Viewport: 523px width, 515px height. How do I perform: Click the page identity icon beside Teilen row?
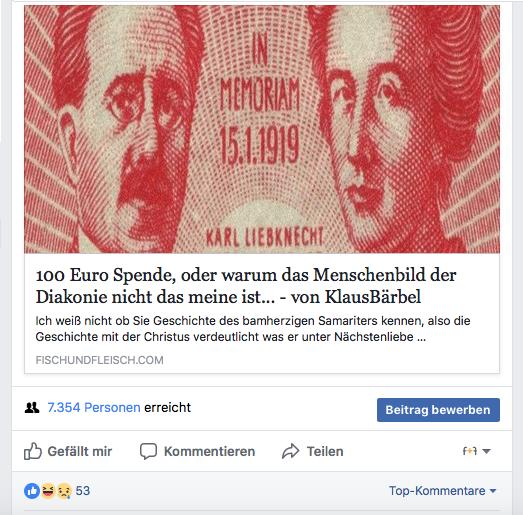pyautogui.click(x=470, y=451)
